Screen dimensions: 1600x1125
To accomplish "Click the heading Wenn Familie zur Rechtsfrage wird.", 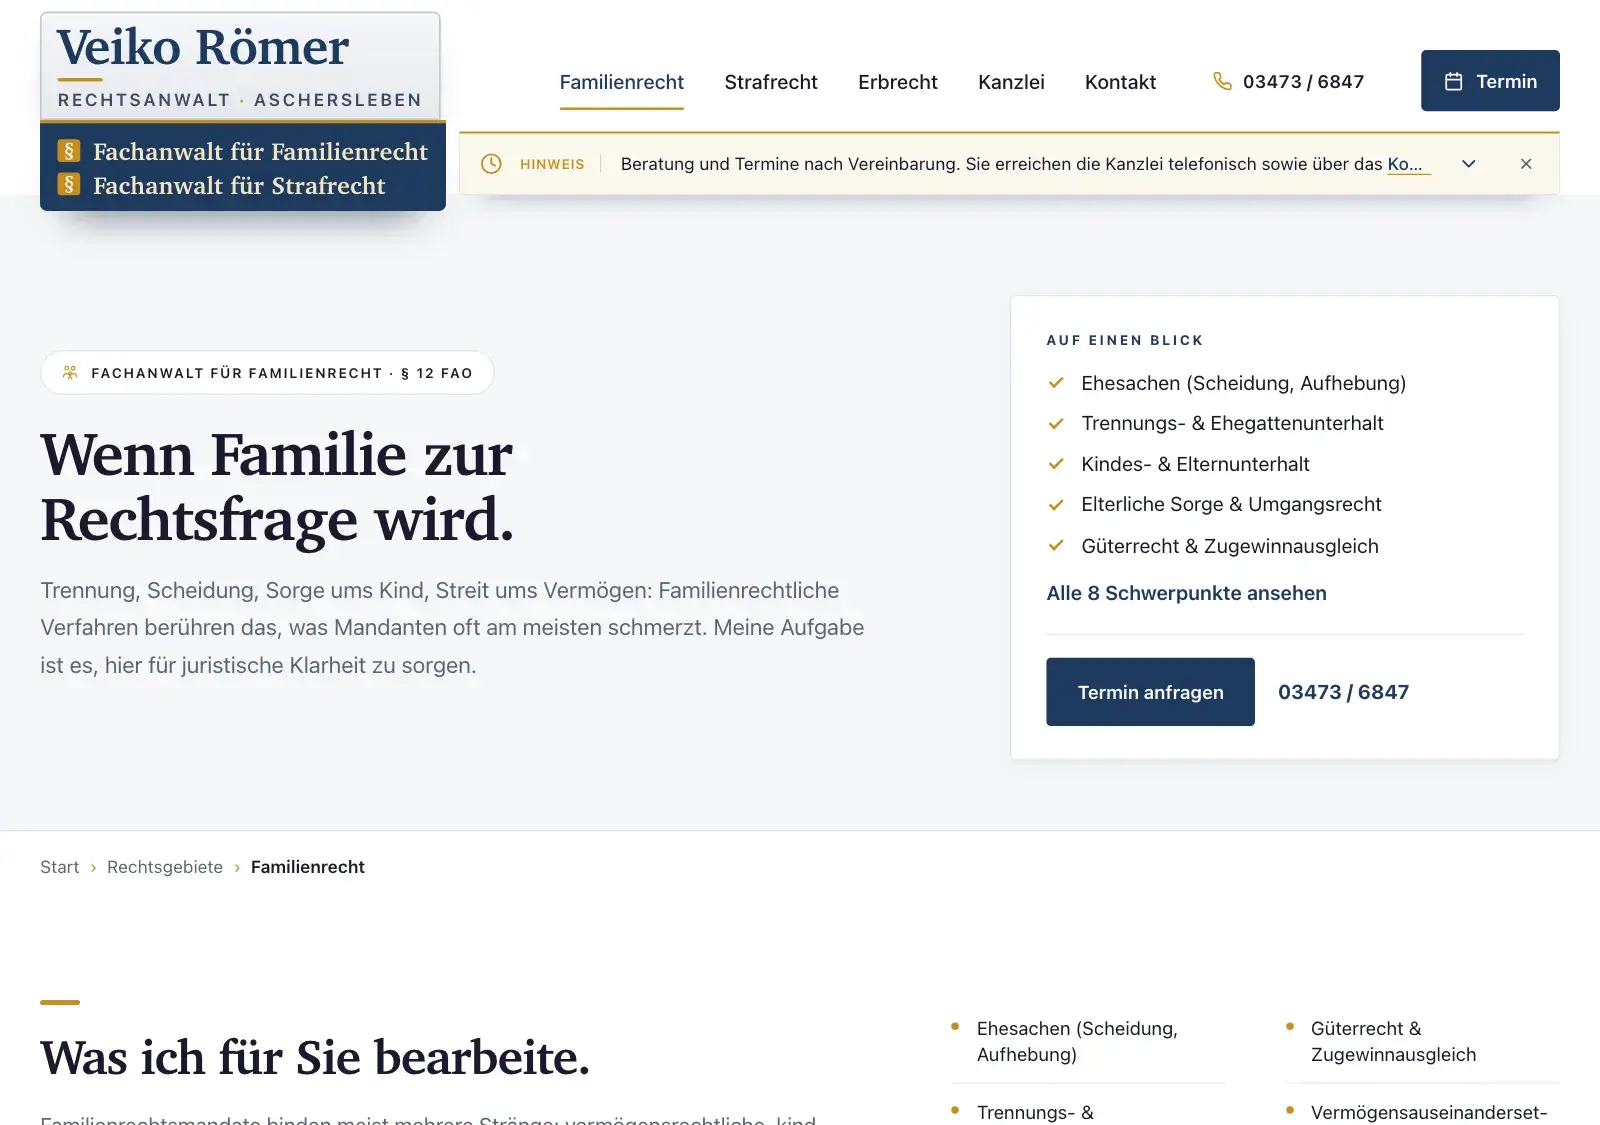I will tap(277, 487).
